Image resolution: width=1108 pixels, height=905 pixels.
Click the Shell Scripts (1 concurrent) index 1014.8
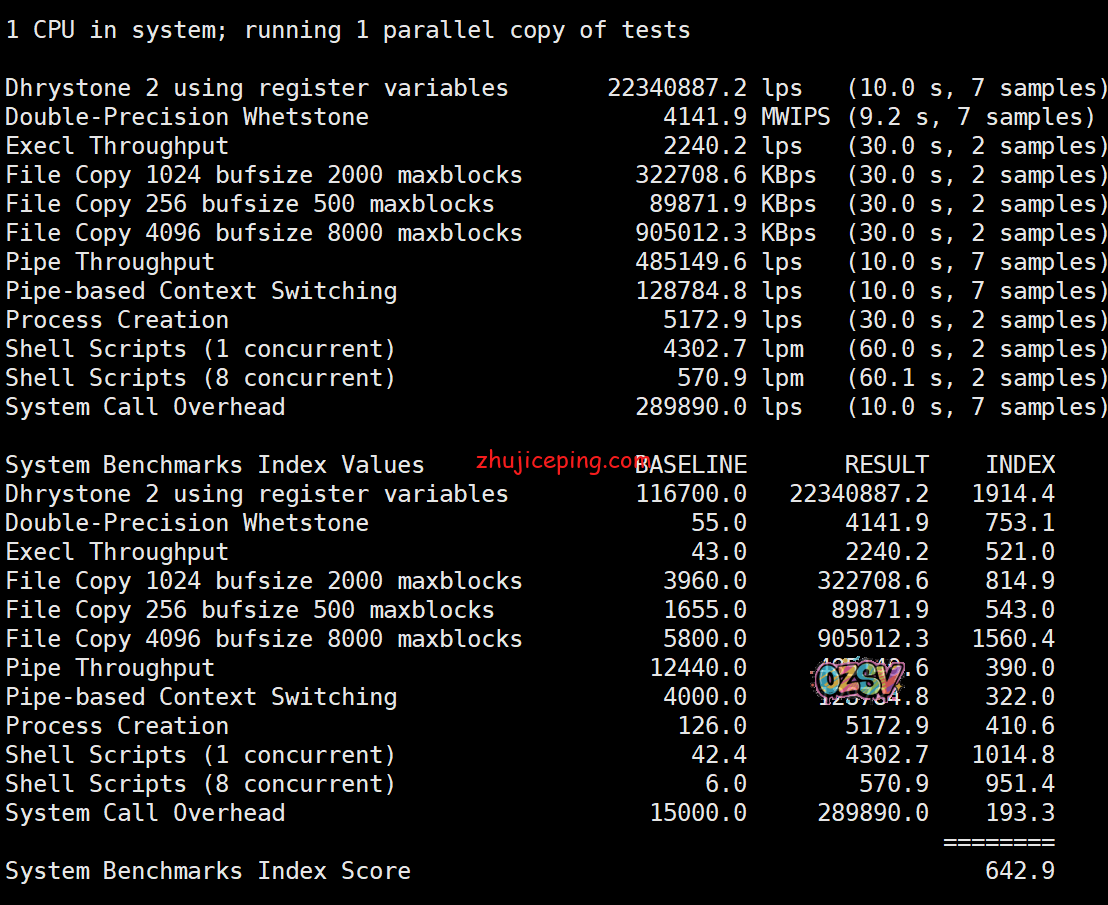1012,755
